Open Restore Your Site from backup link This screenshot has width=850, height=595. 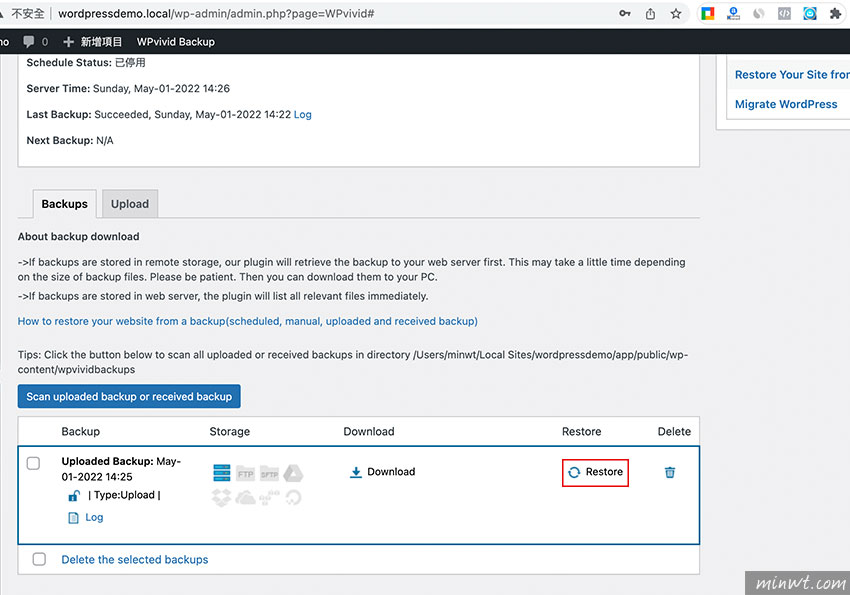click(x=792, y=75)
